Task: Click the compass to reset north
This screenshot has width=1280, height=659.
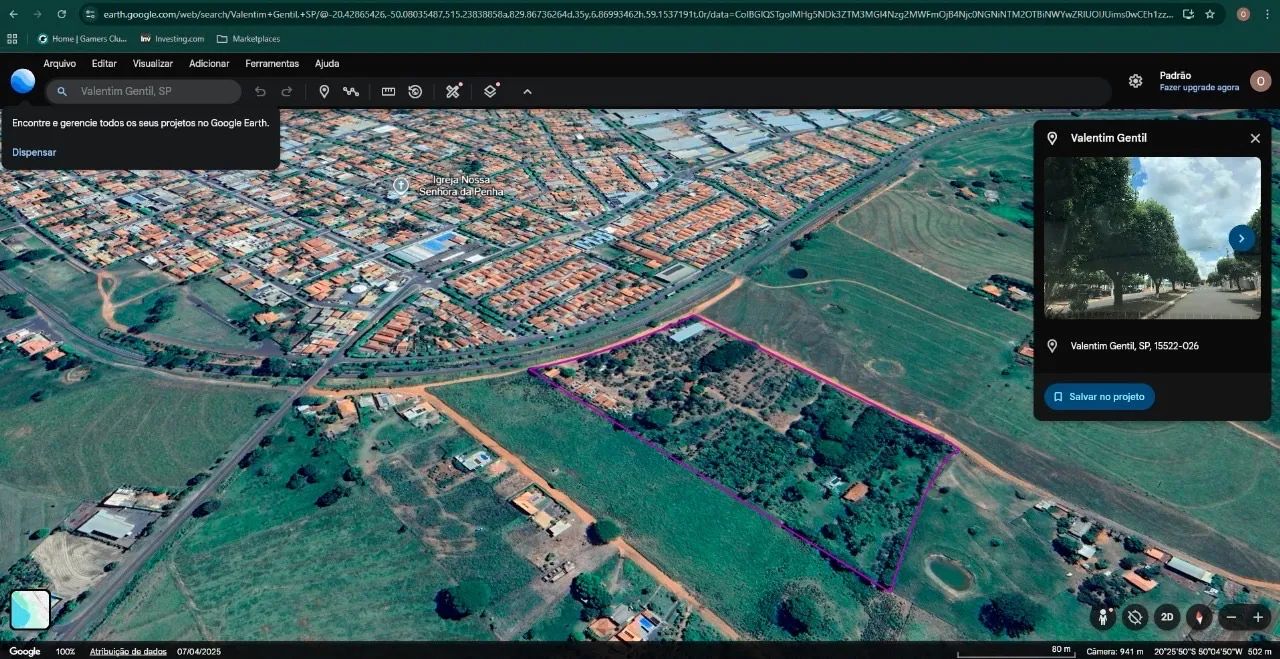Action: (x=1199, y=617)
